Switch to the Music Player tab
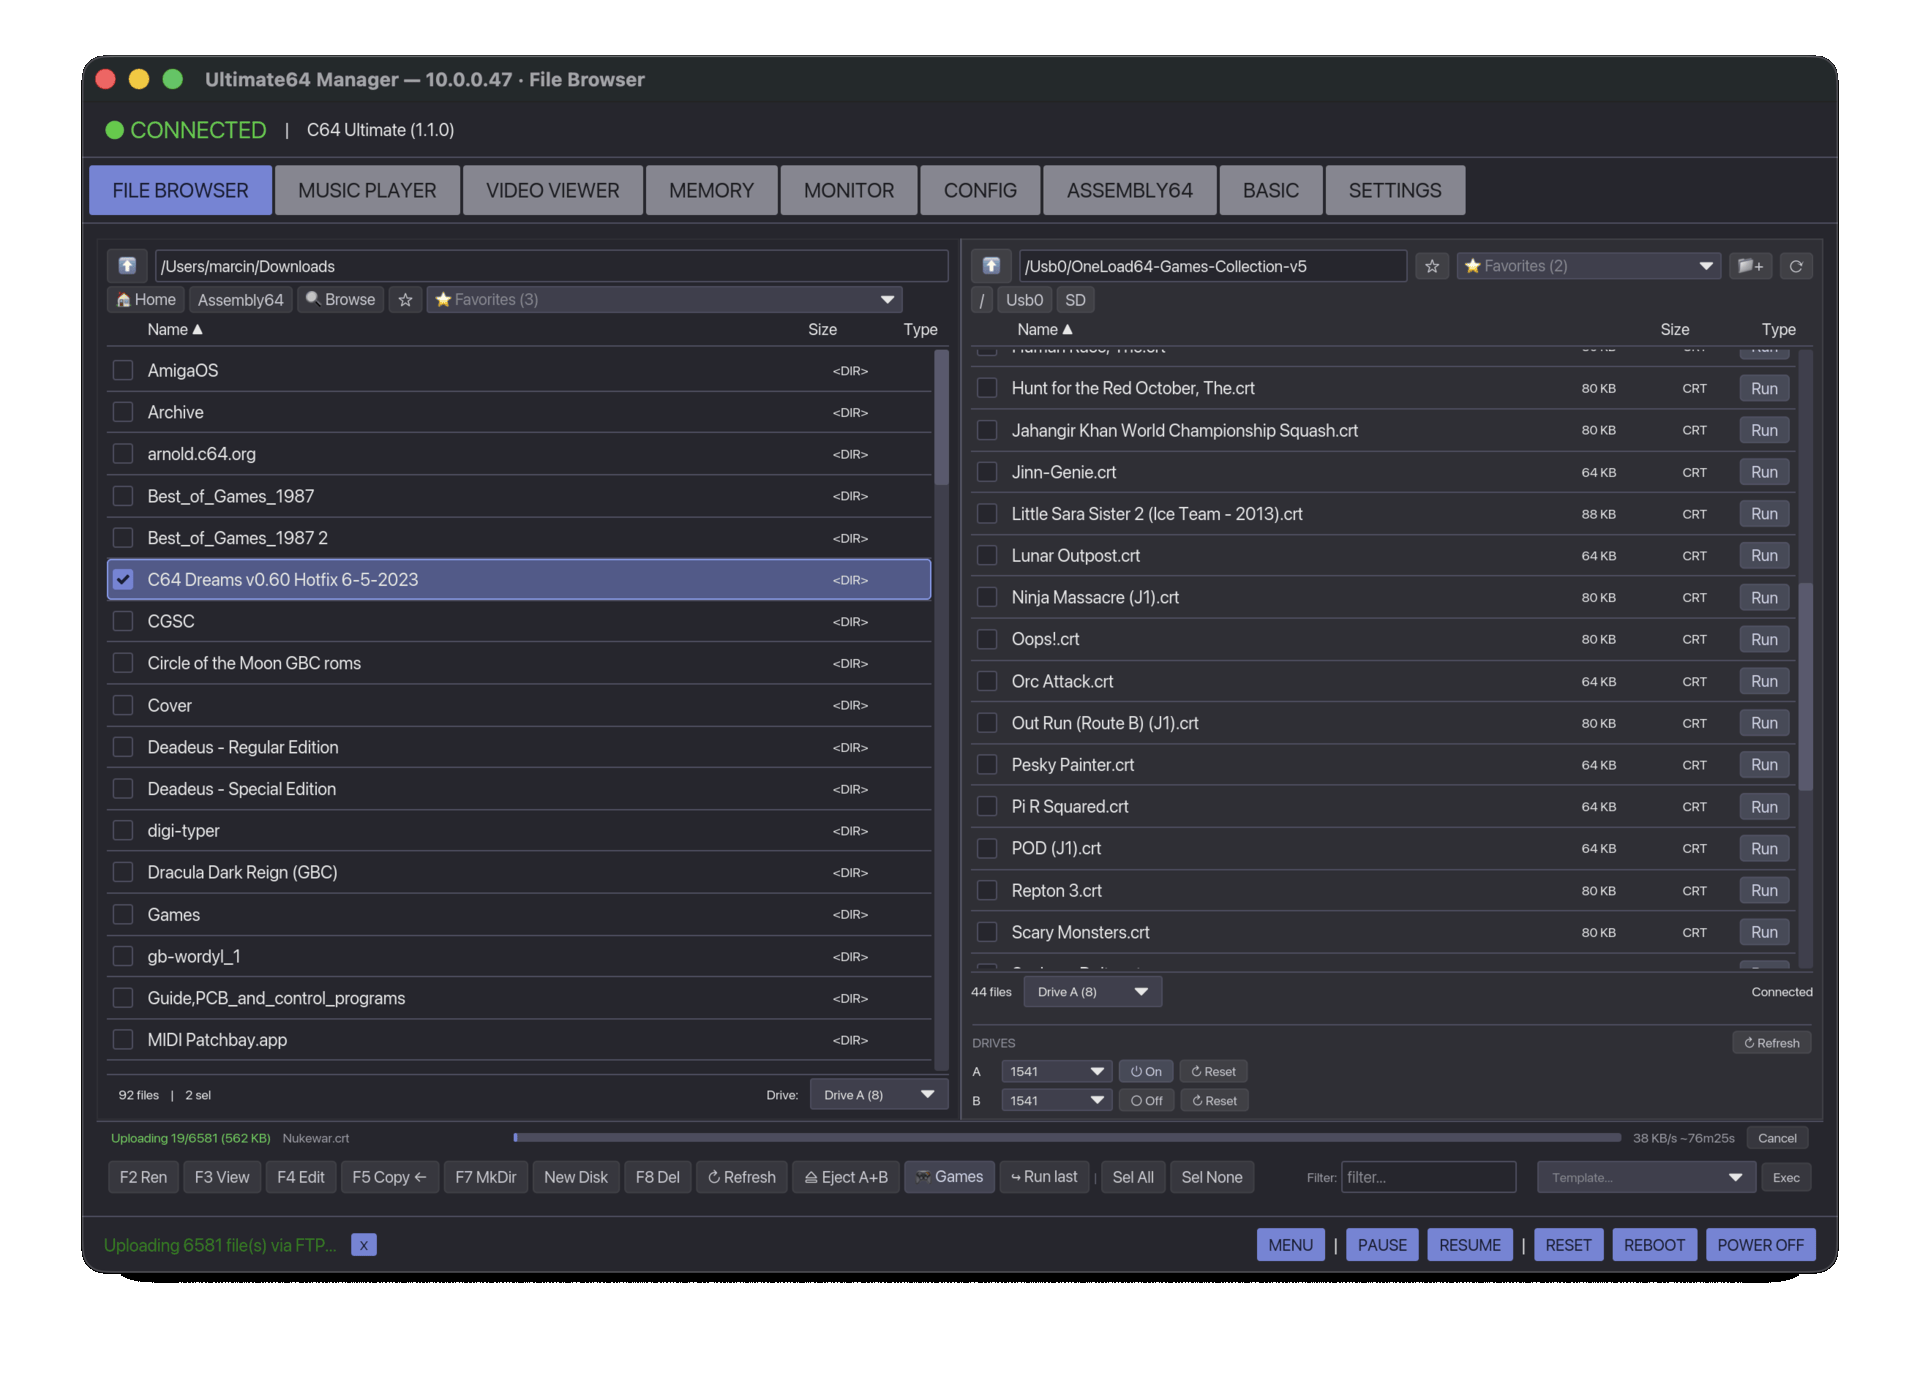Screen dimensions: 1920x1381 click(x=367, y=190)
